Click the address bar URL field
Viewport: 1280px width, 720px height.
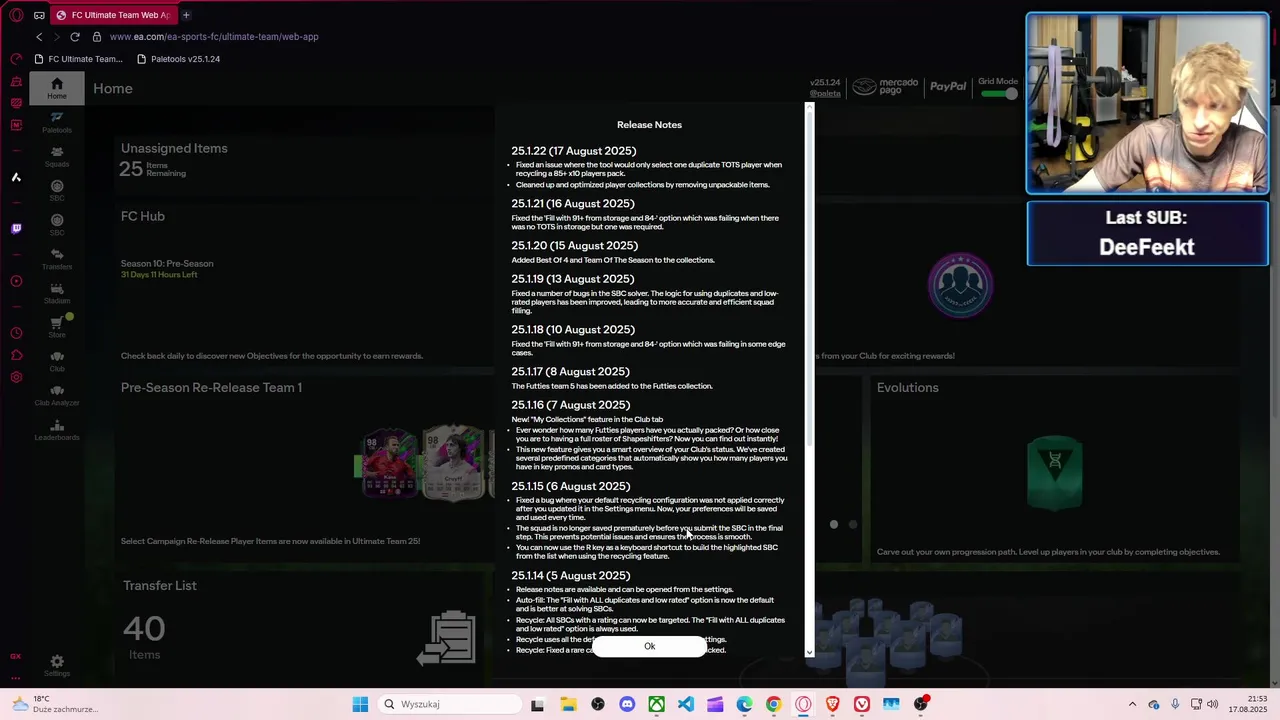click(x=214, y=37)
